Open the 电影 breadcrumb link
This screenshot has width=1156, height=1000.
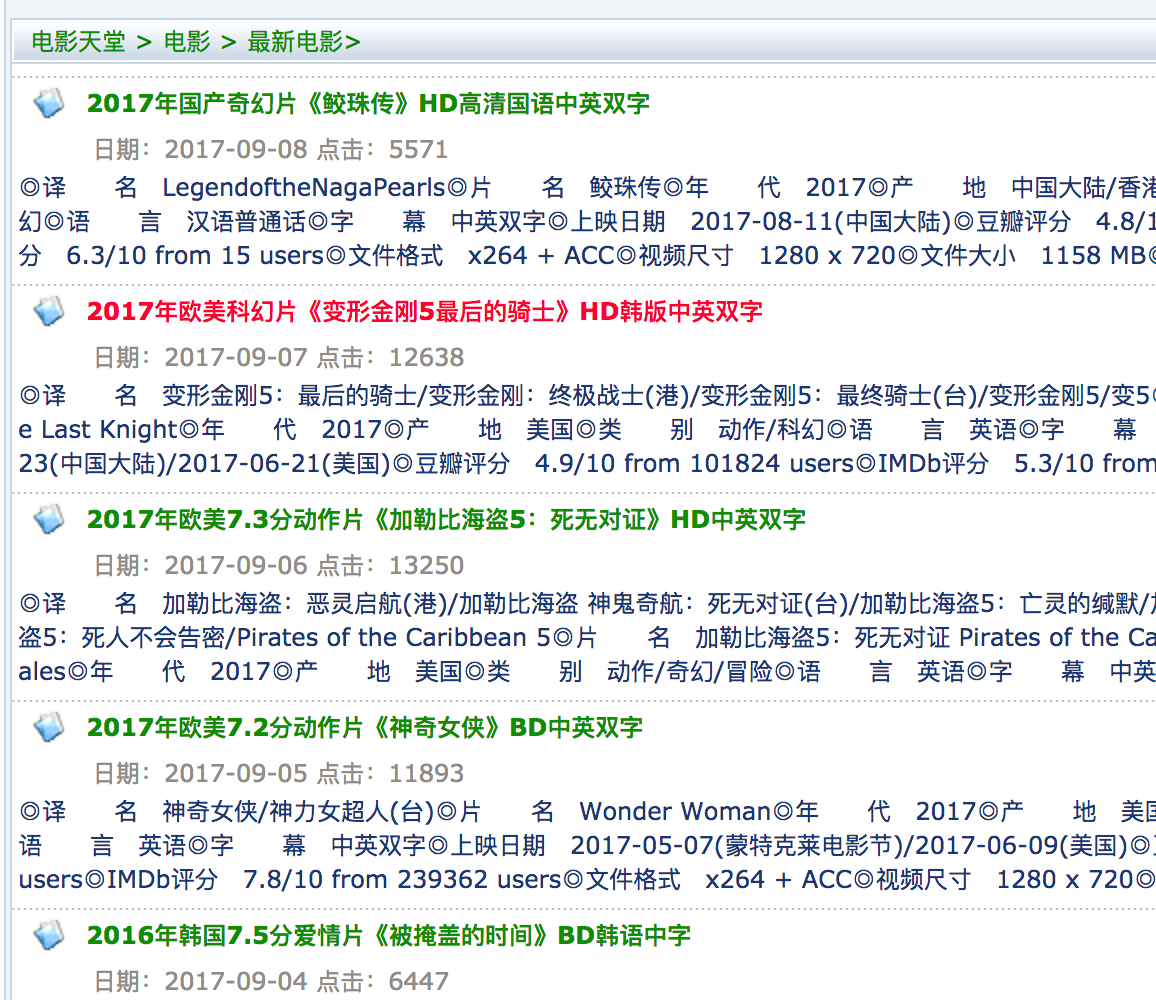pos(187,41)
